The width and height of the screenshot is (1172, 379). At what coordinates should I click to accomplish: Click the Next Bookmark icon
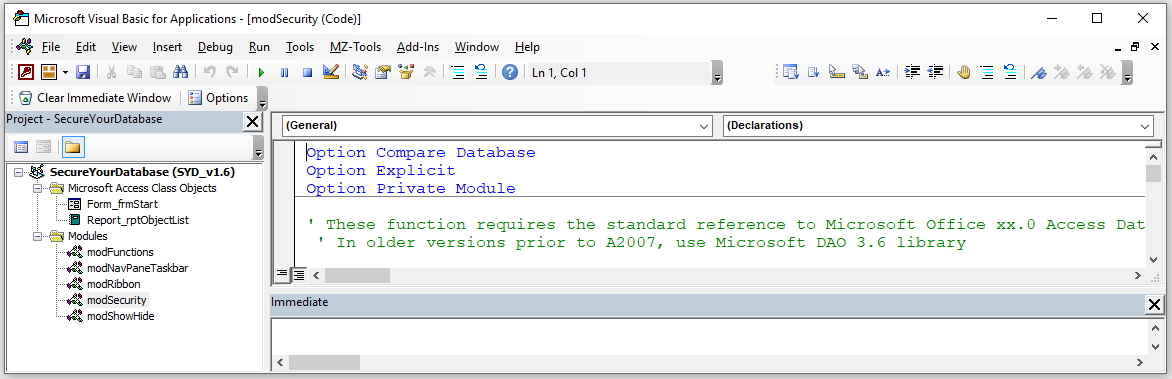(1061, 73)
